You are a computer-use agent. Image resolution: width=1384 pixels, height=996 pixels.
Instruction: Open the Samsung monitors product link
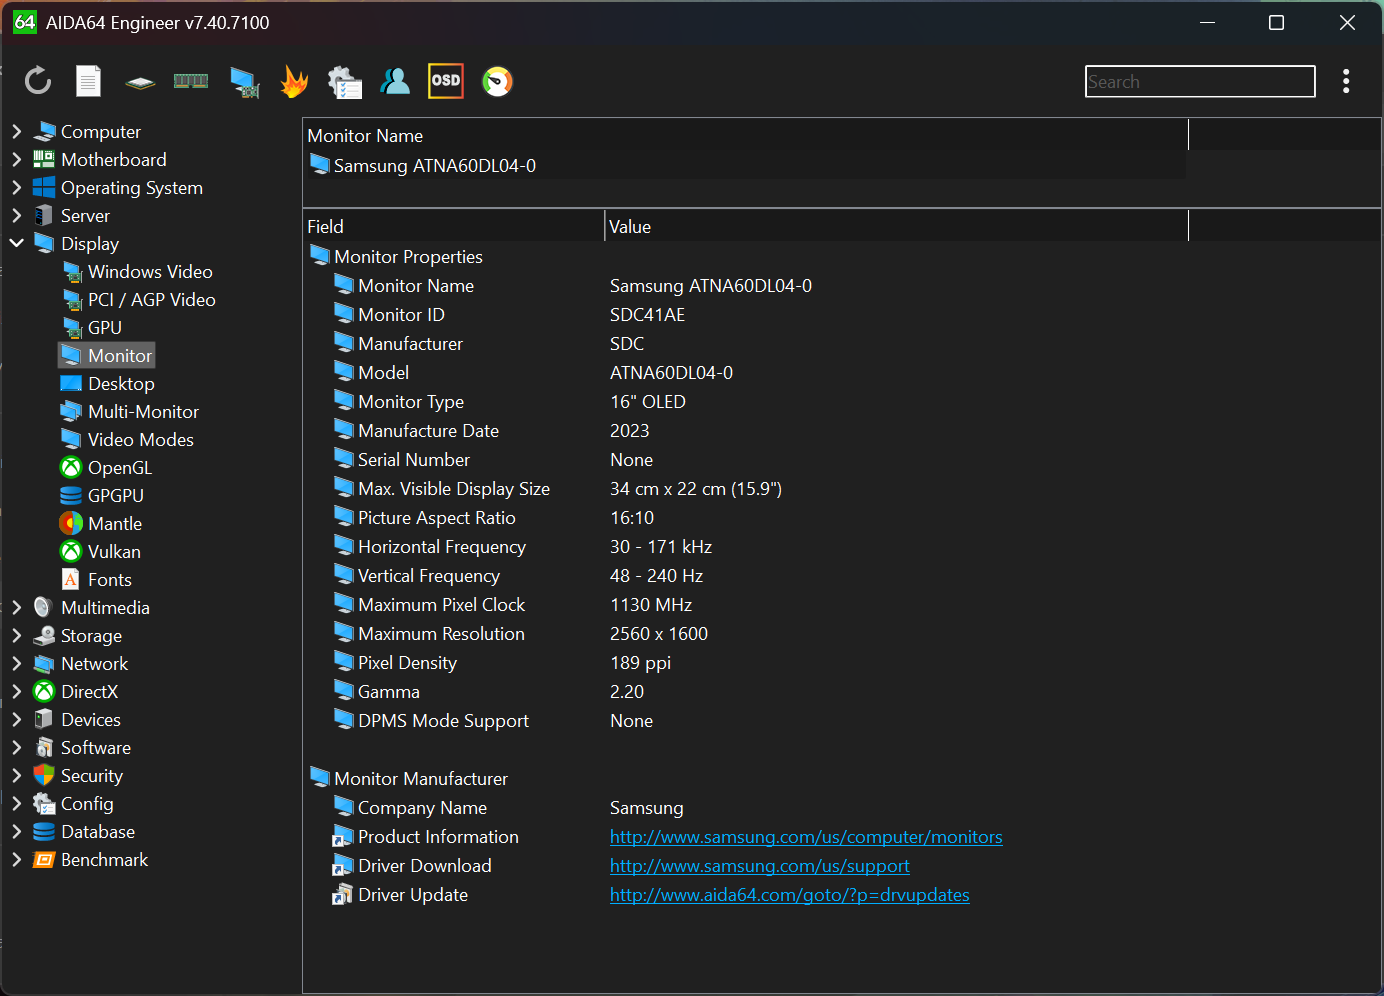[805, 837]
